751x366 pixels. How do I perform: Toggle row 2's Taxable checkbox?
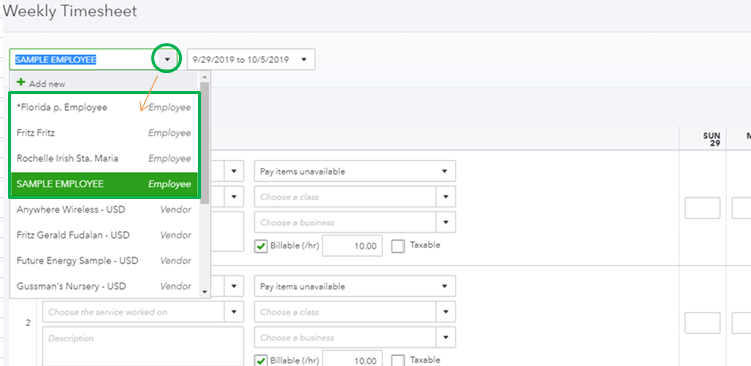[x=398, y=361]
